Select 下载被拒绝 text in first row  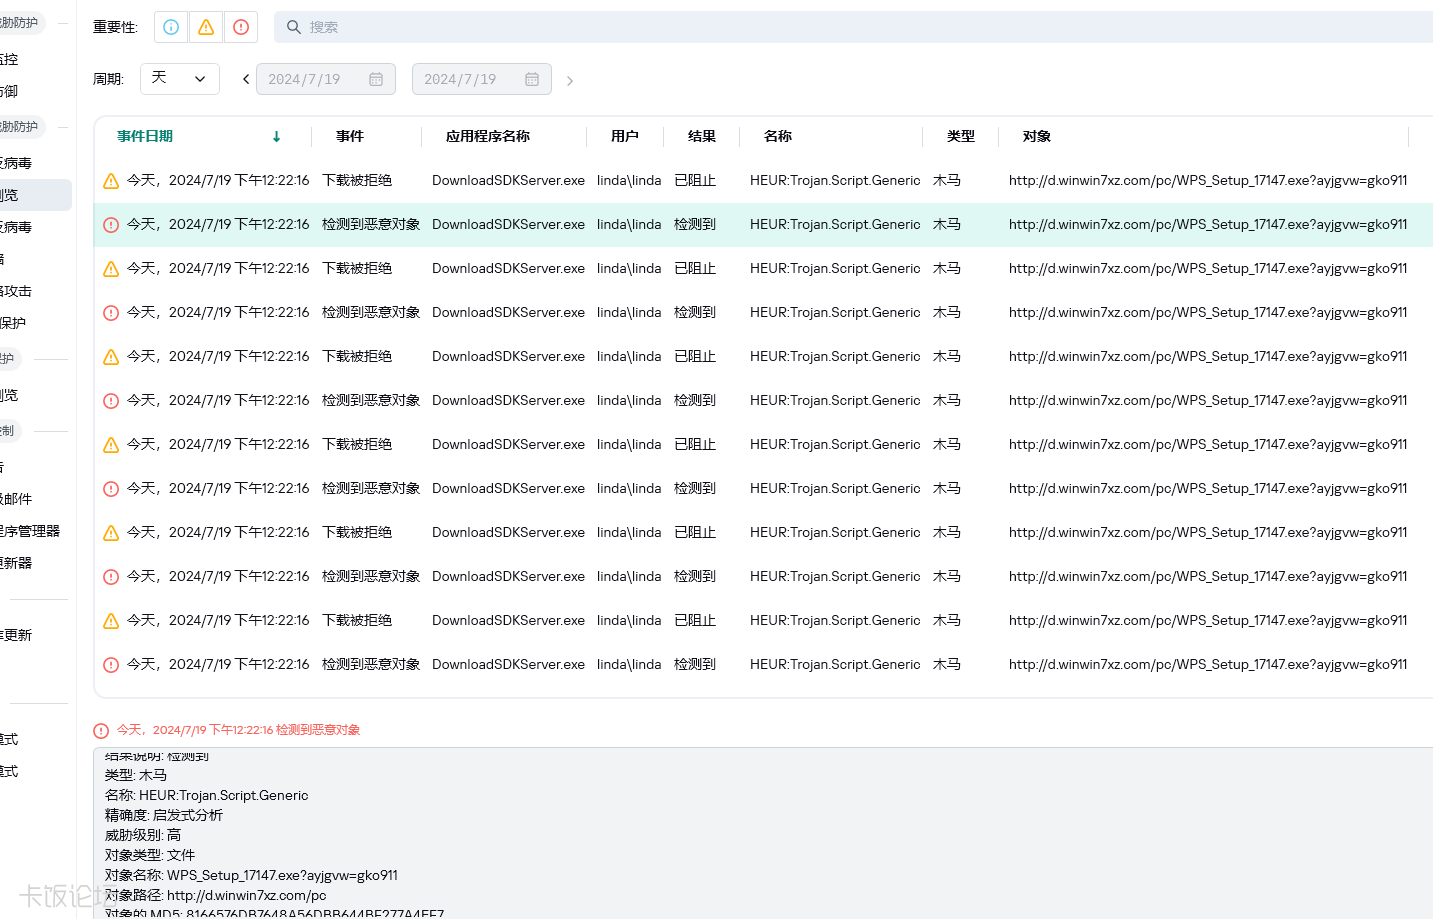pyautogui.click(x=357, y=180)
